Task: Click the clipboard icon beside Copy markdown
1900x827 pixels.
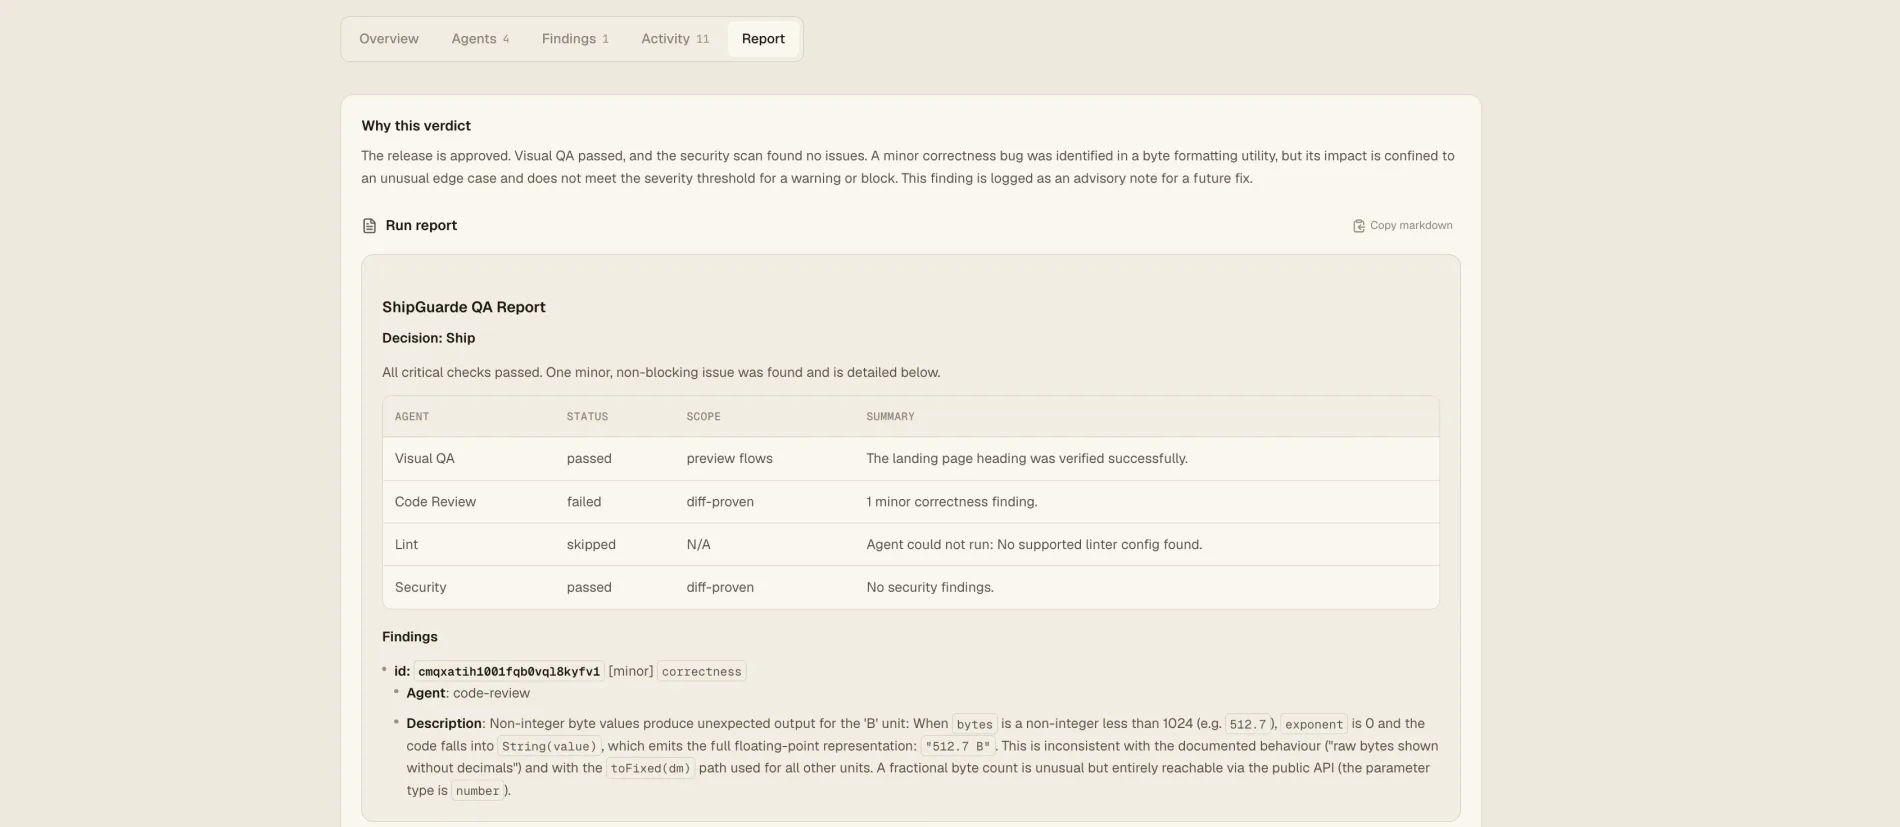Action: pos(1359,226)
